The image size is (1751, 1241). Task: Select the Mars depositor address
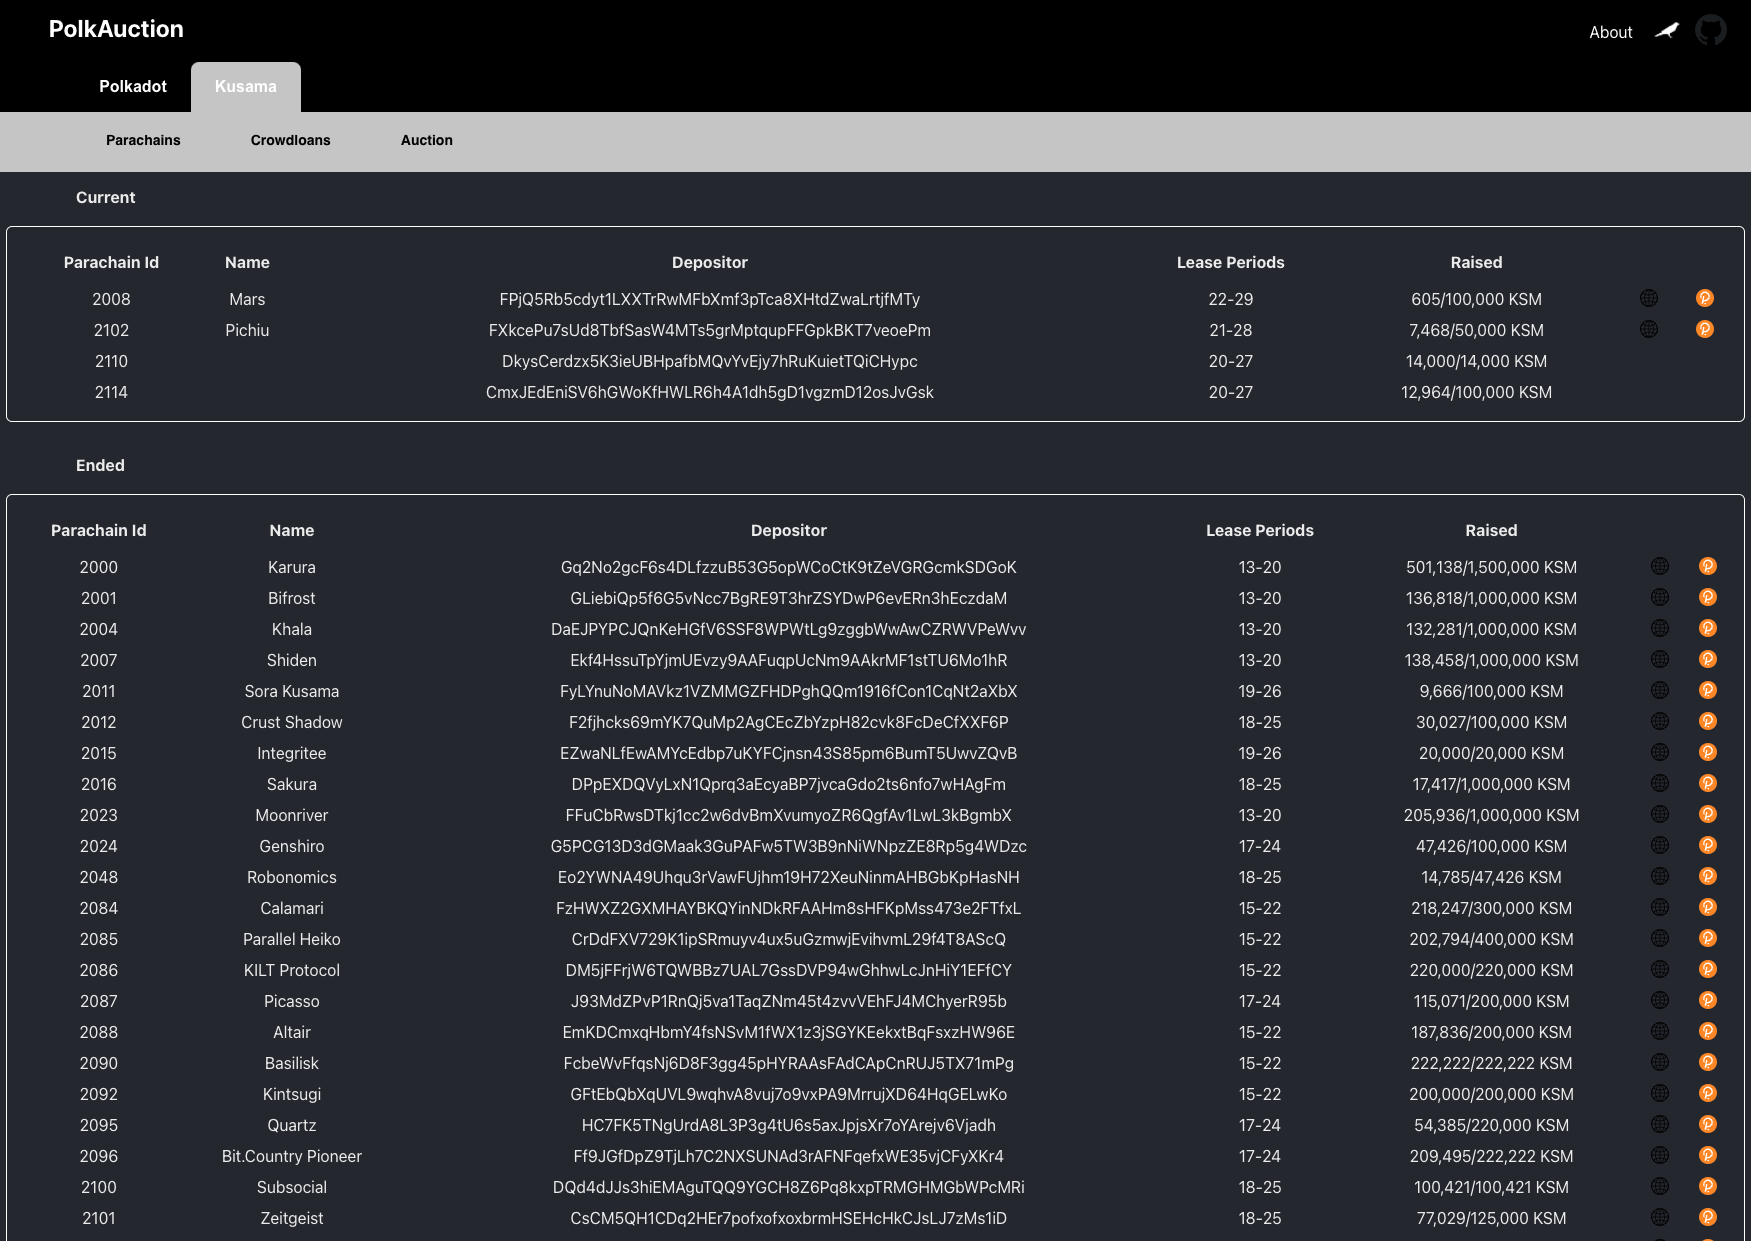pos(710,299)
